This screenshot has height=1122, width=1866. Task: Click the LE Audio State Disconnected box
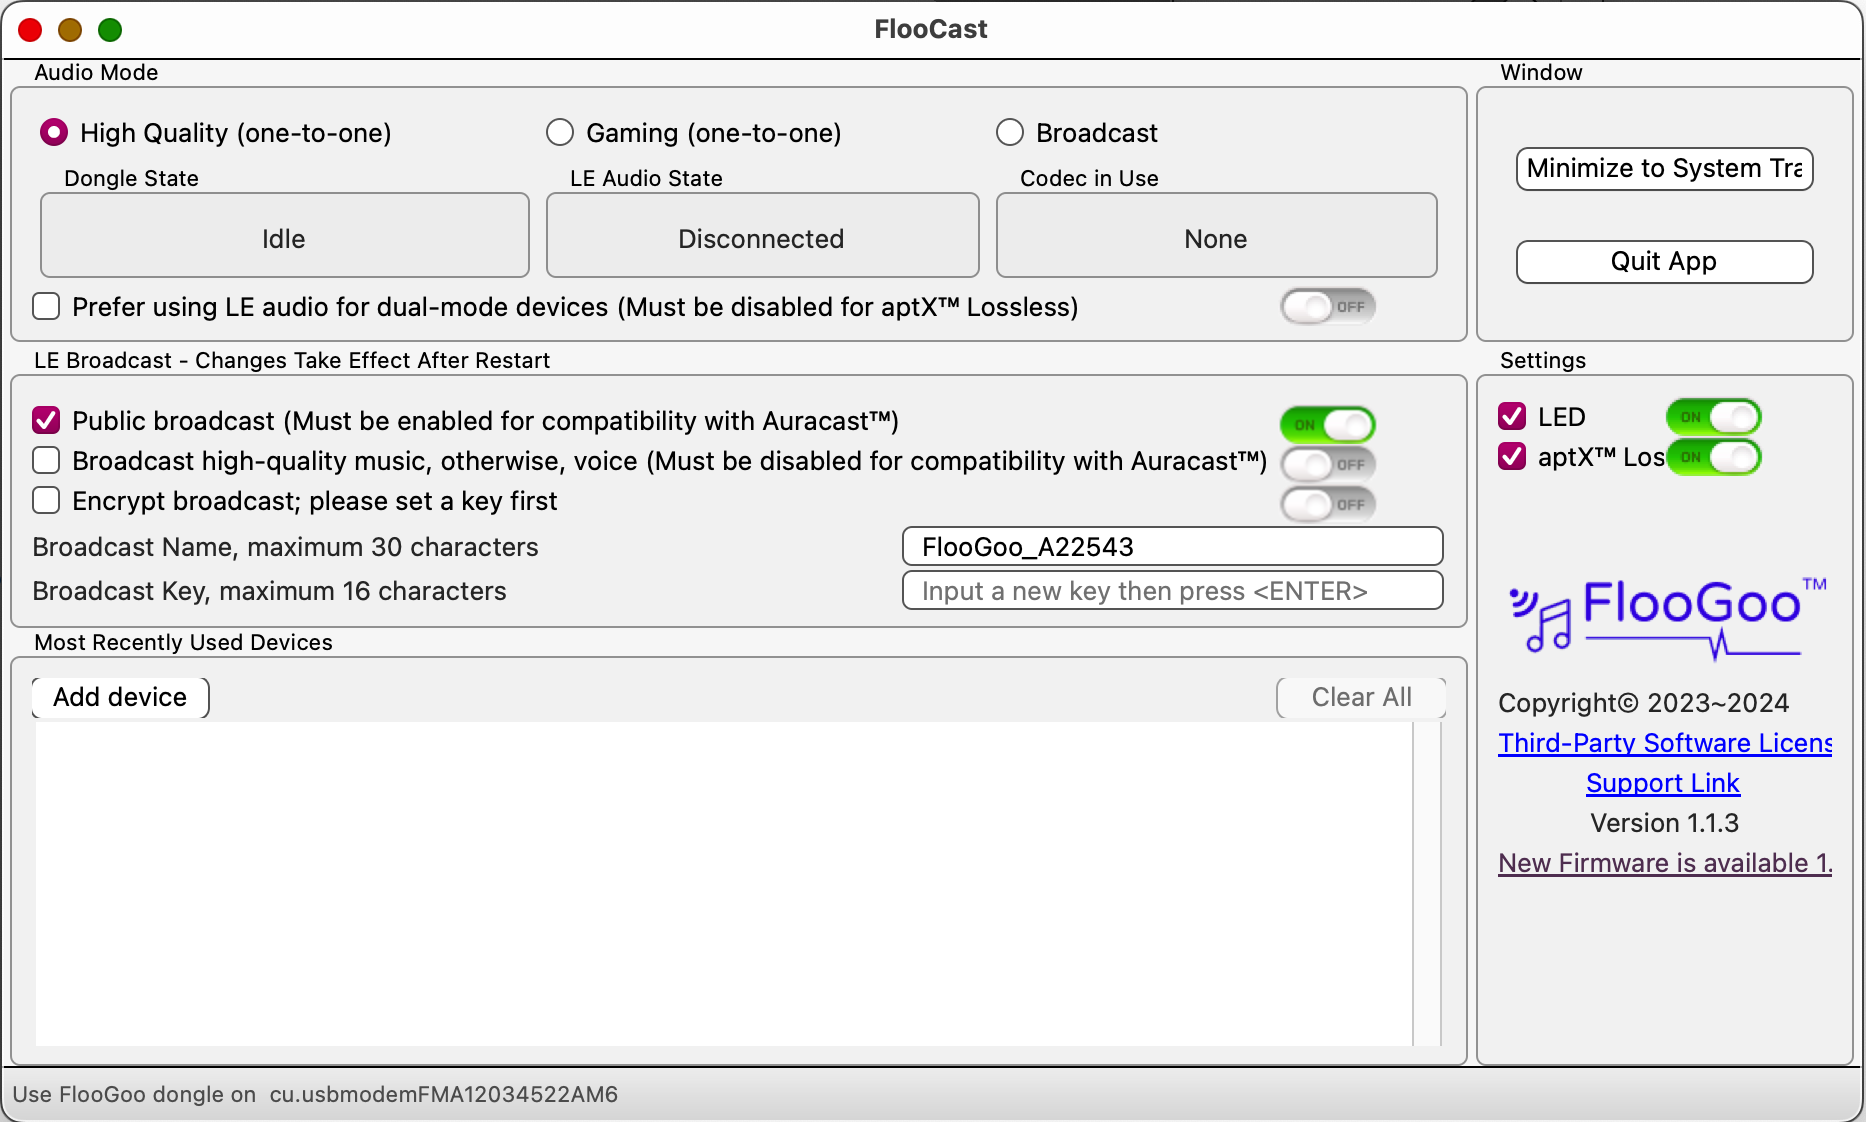point(762,236)
